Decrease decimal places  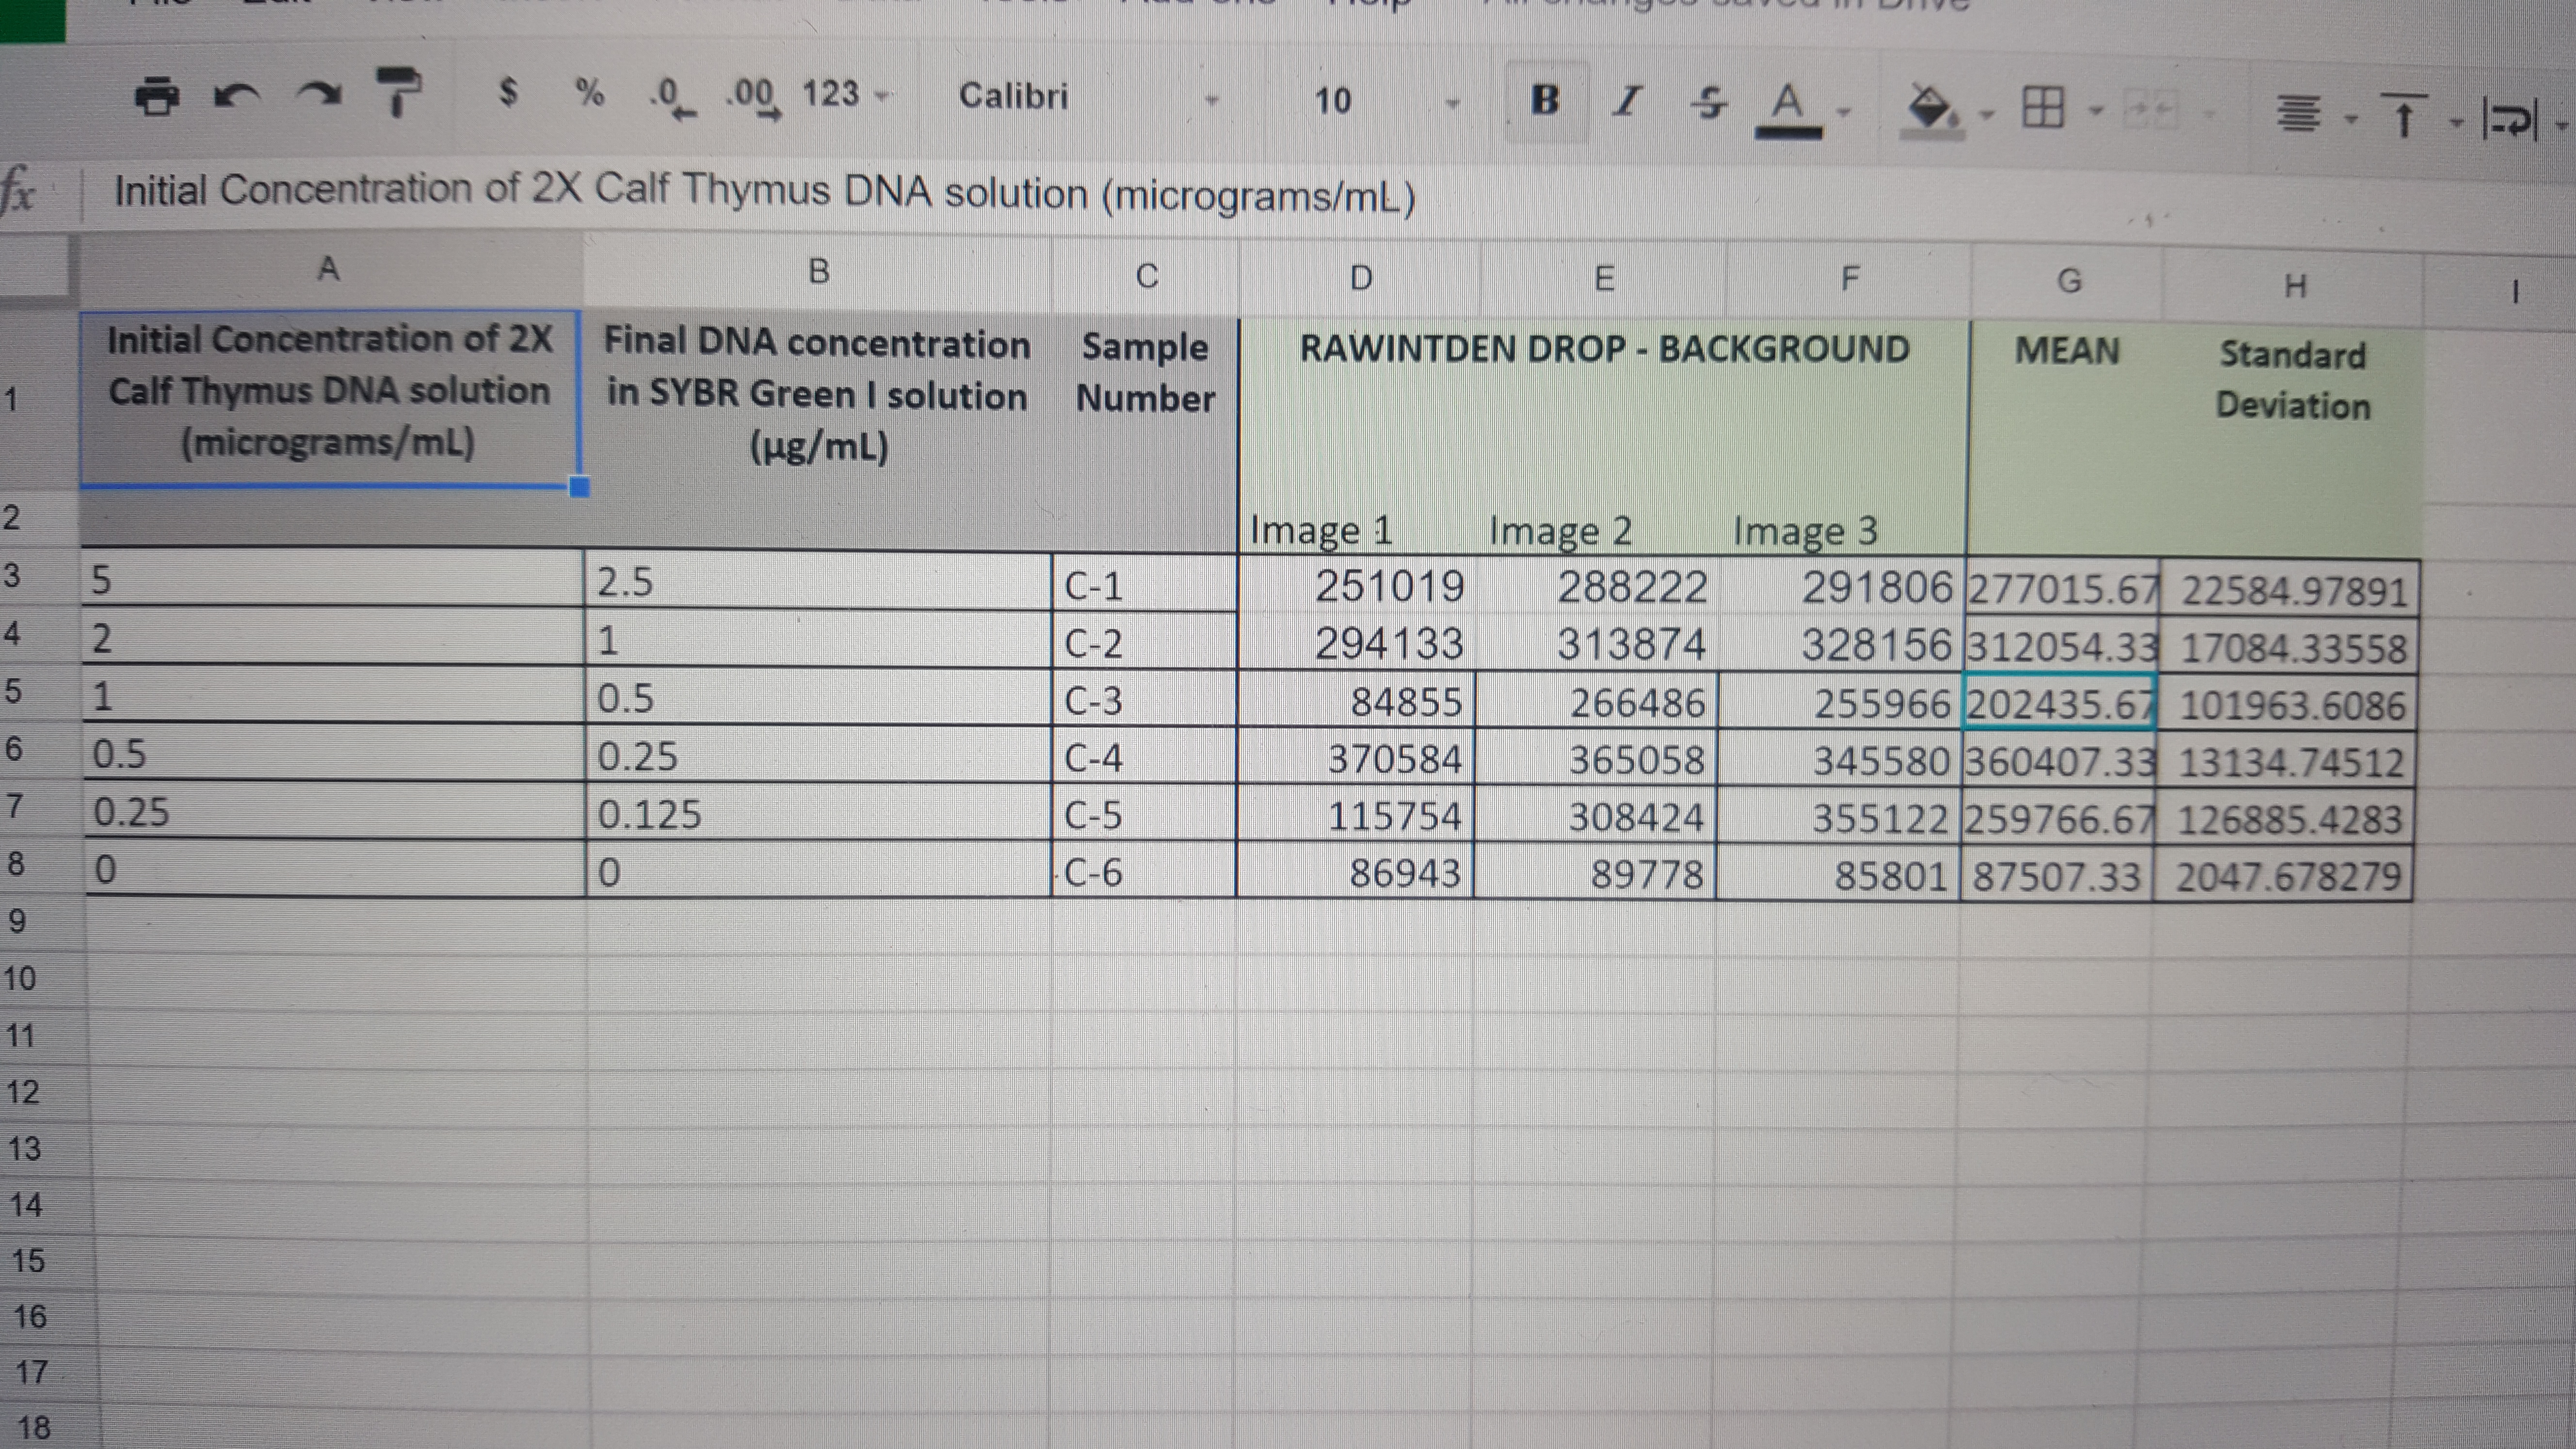[x=670, y=98]
